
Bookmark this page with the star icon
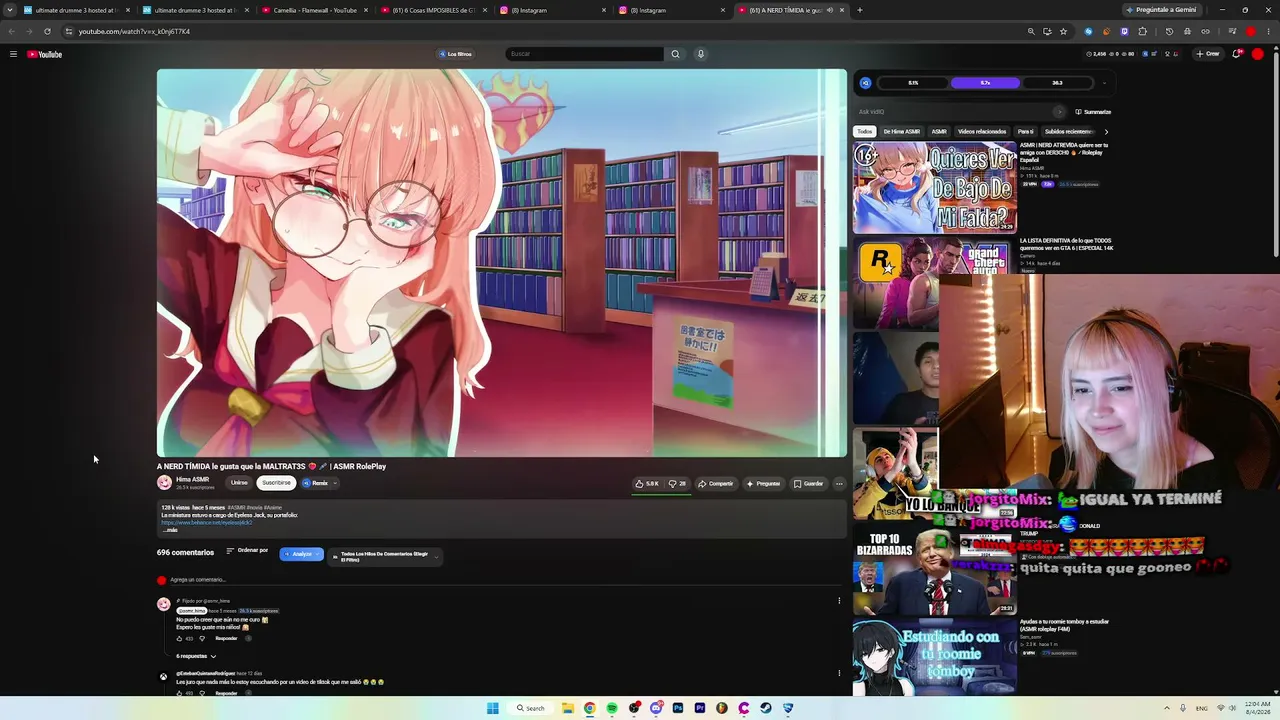pos(1063,31)
